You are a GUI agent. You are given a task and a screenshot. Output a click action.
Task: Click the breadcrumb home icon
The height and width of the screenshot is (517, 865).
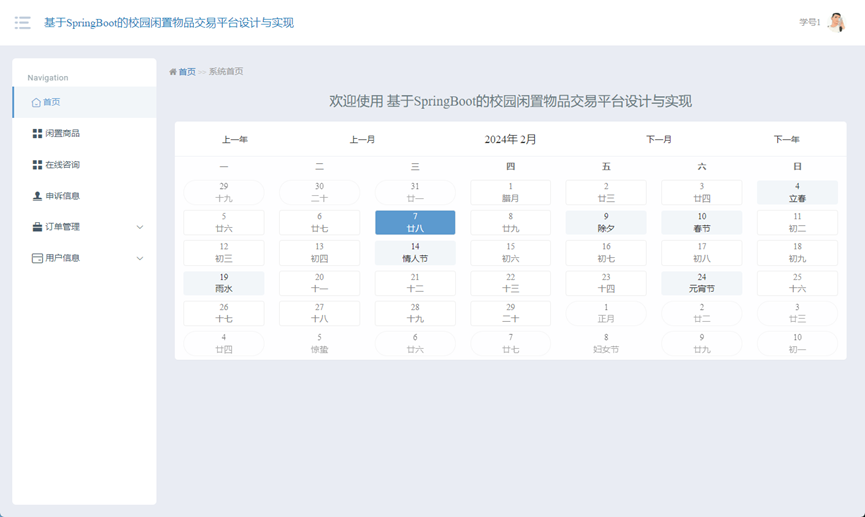(x=173, y=72)
